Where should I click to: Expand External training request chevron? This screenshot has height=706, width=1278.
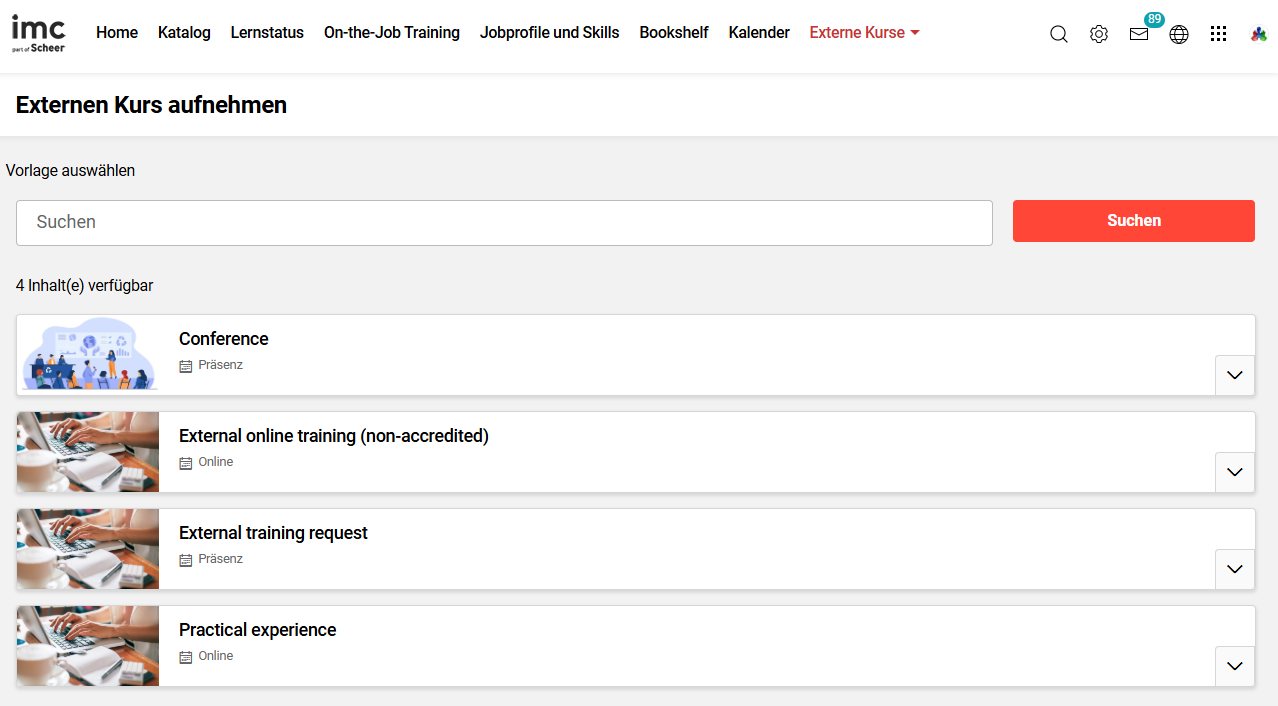pyautogui.click(x=1234, y=569)
